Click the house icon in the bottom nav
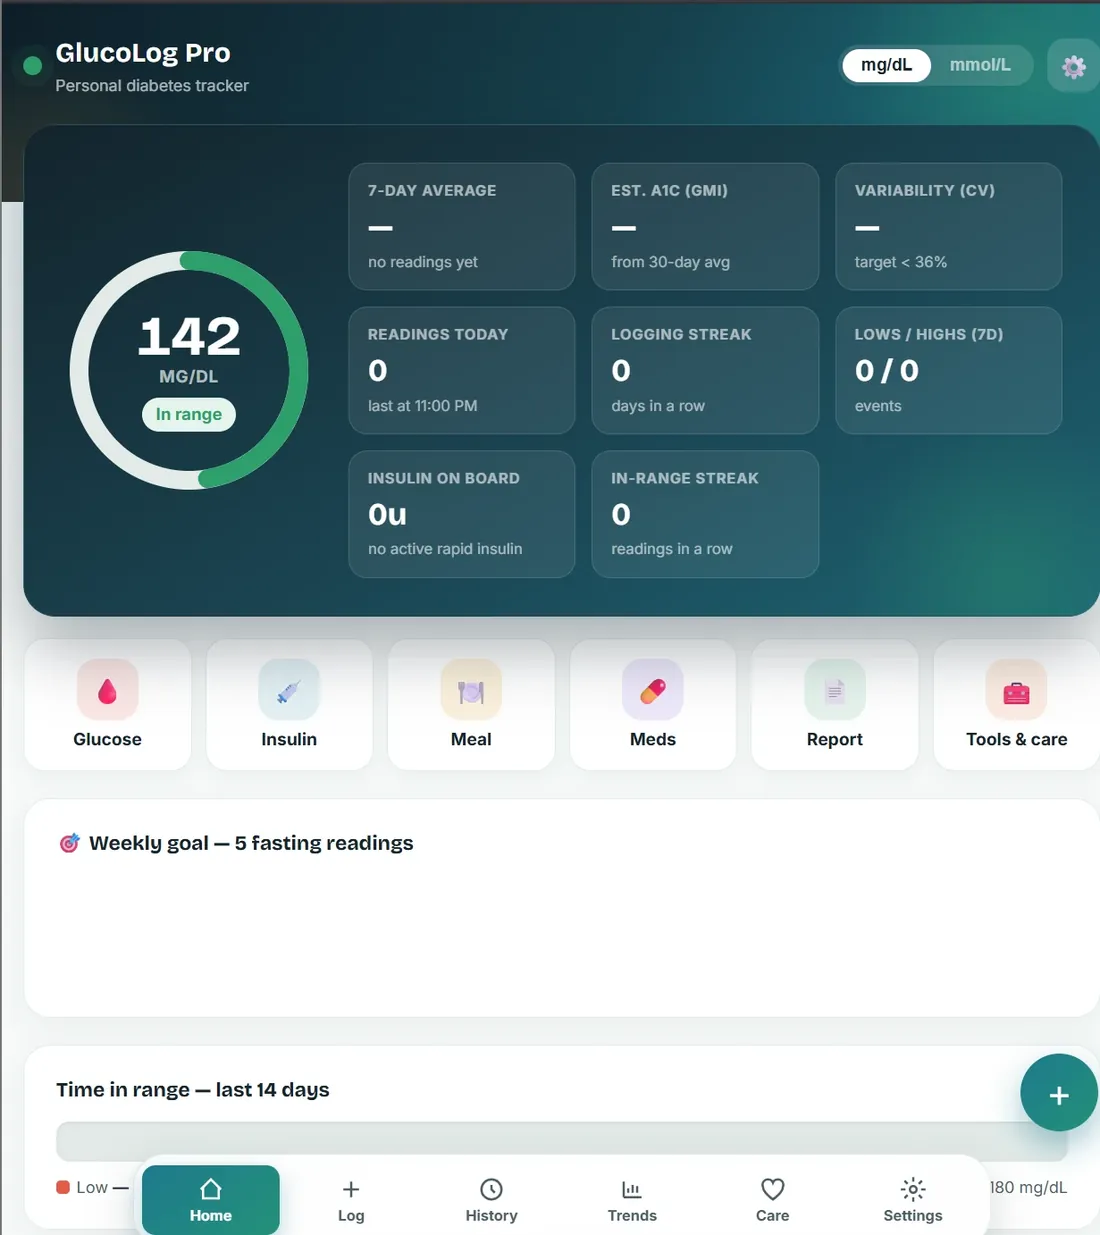Image resolution: width=1100 pixels, height=1235 pixels. click(x=211, y=1189)
